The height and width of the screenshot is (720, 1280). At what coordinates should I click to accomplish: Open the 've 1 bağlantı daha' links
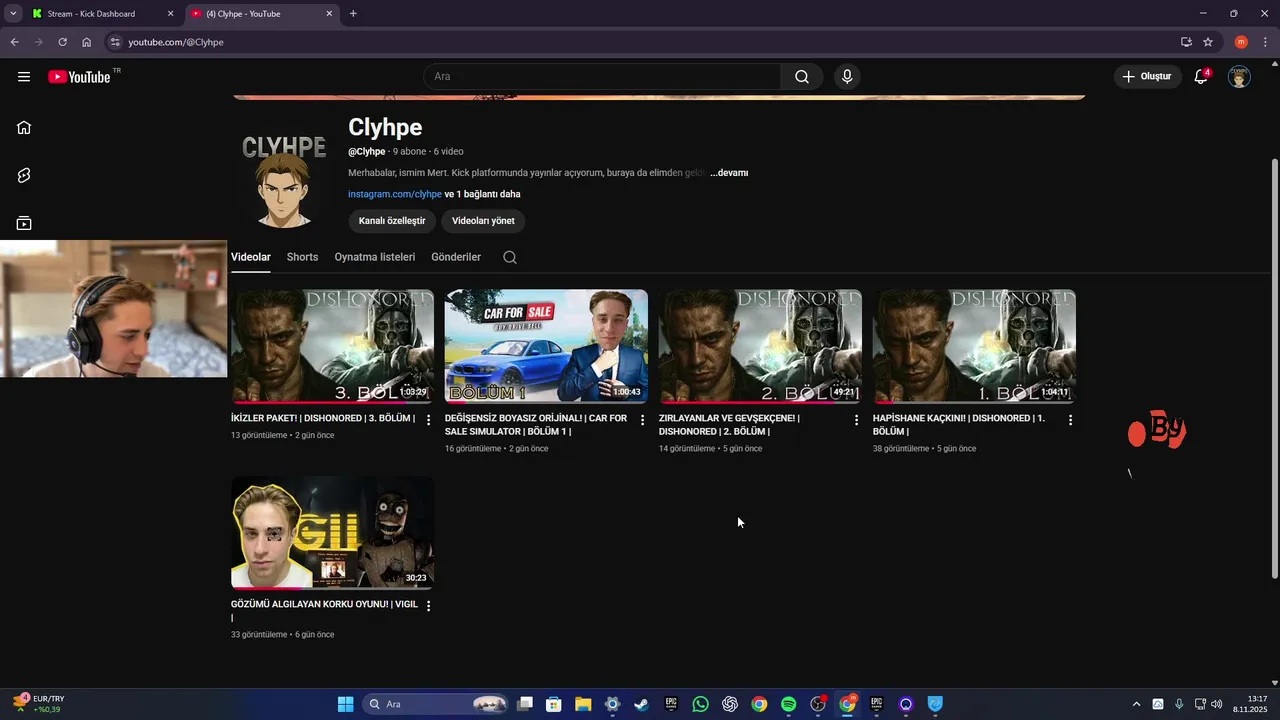point(482,194)
